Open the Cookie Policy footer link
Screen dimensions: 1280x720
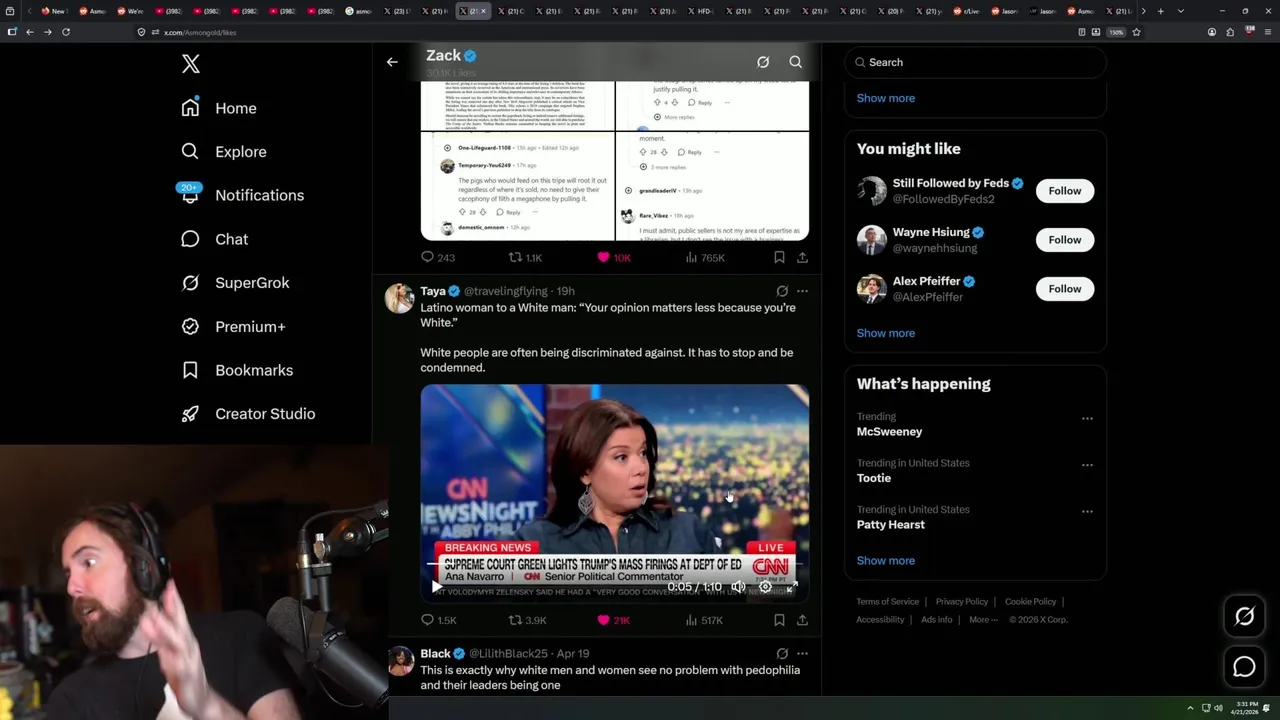click(1031, 602)
